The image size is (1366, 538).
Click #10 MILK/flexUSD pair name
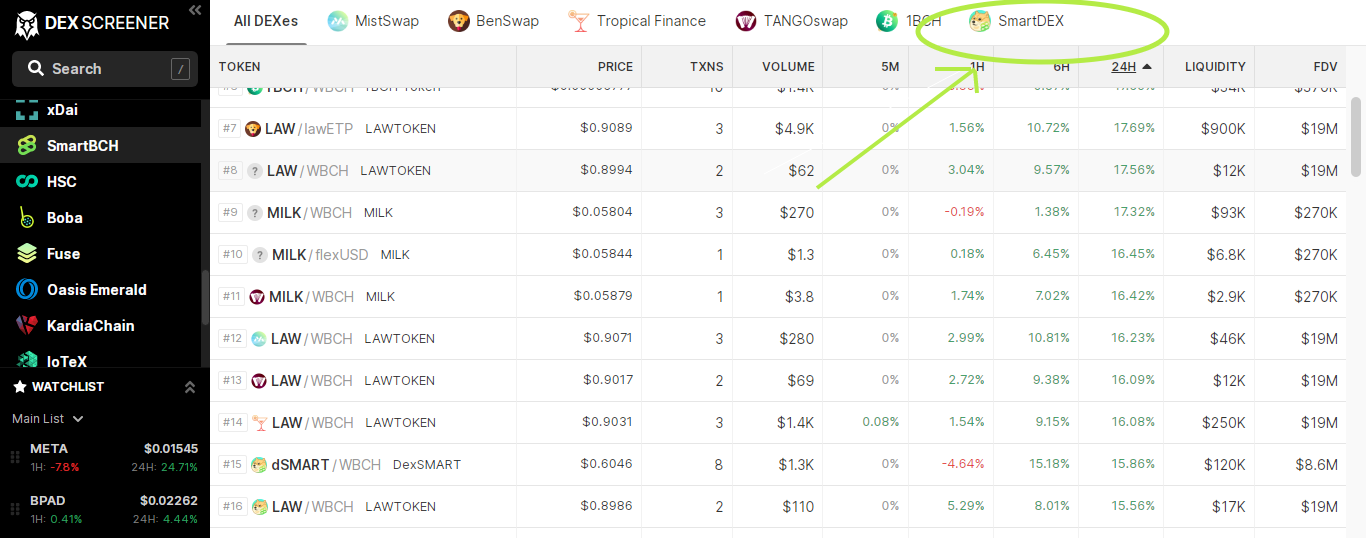[320, 255]
